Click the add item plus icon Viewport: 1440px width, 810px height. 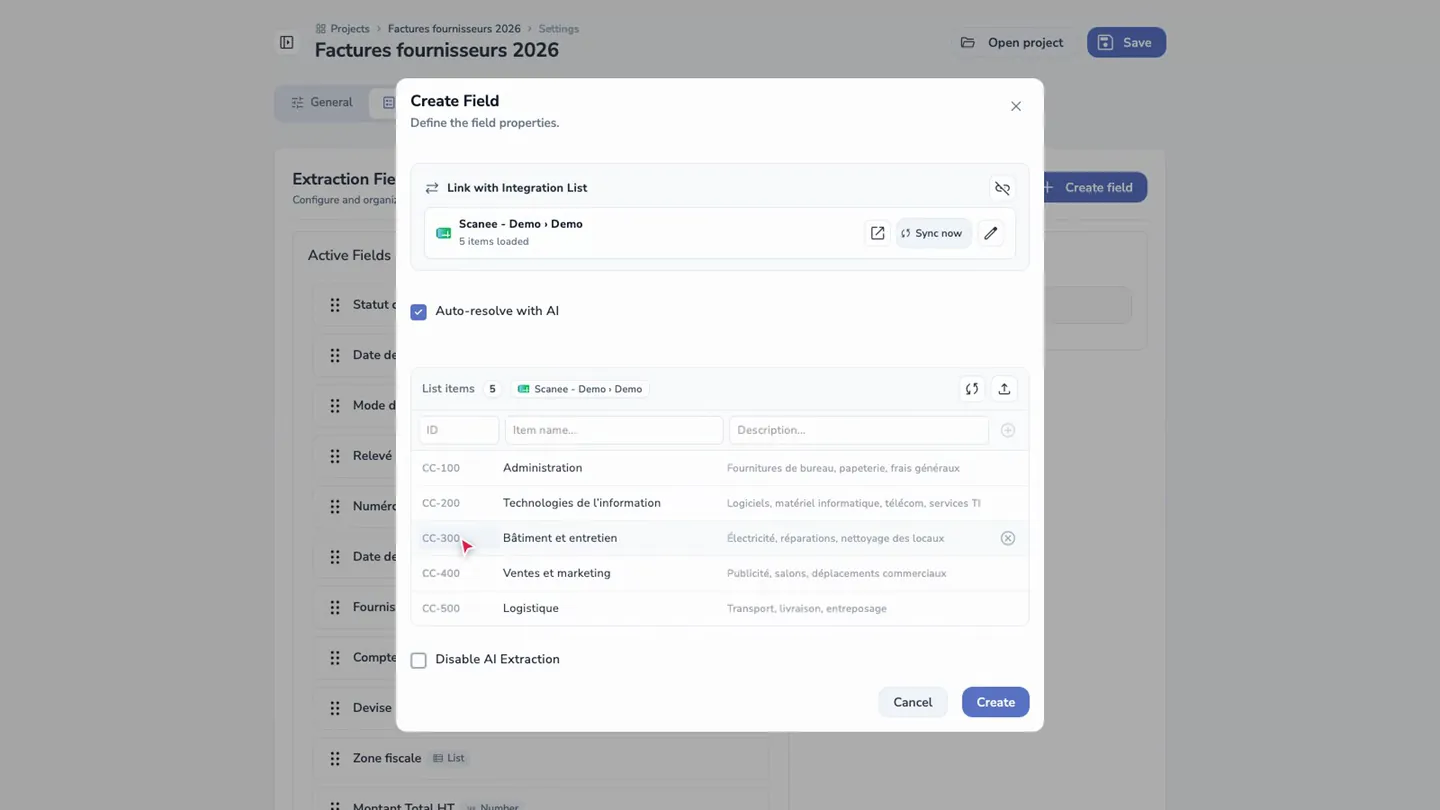(1008, 430)
